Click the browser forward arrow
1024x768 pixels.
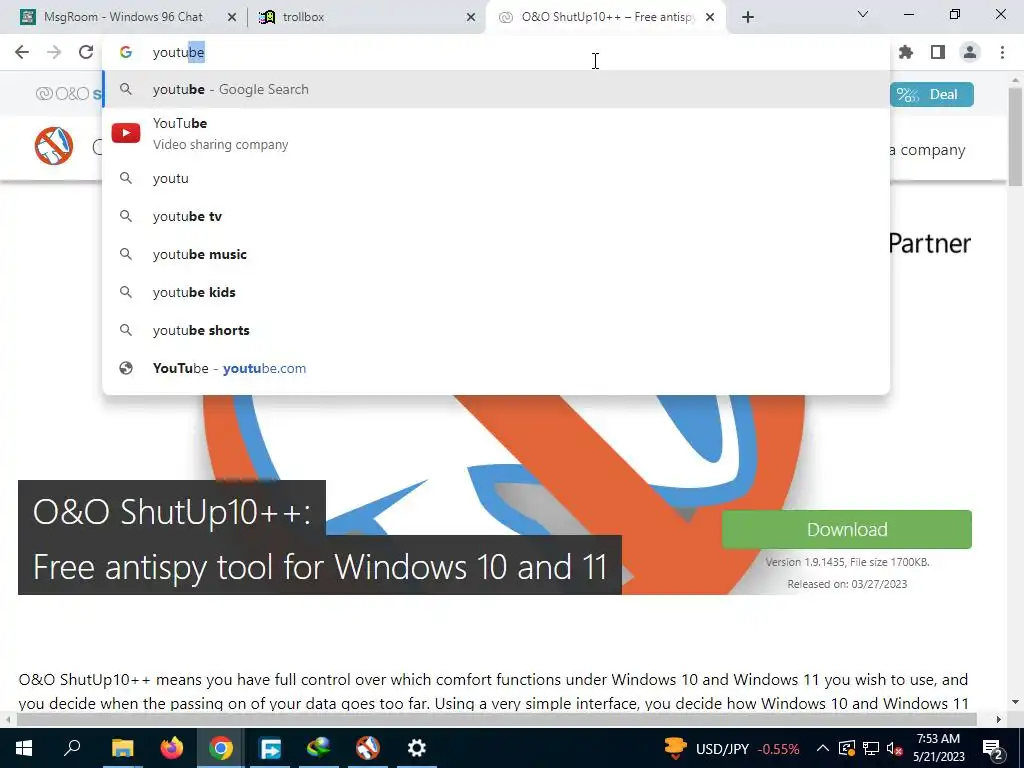click(54, 52)
